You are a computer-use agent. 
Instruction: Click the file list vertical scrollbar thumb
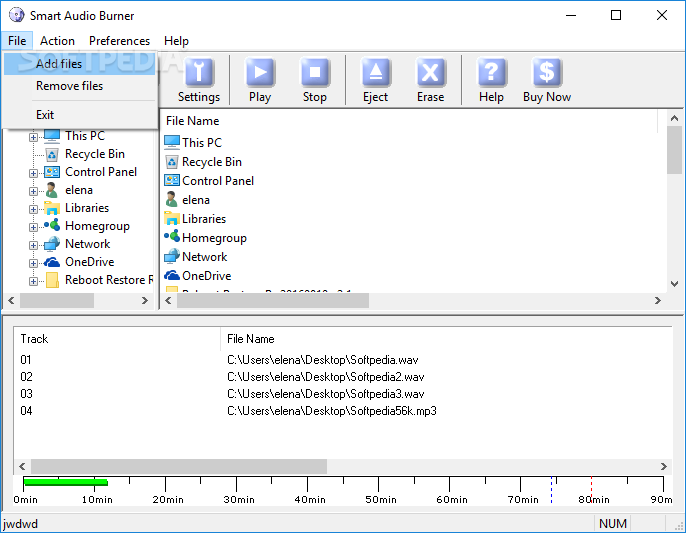[x=674, y=150]
